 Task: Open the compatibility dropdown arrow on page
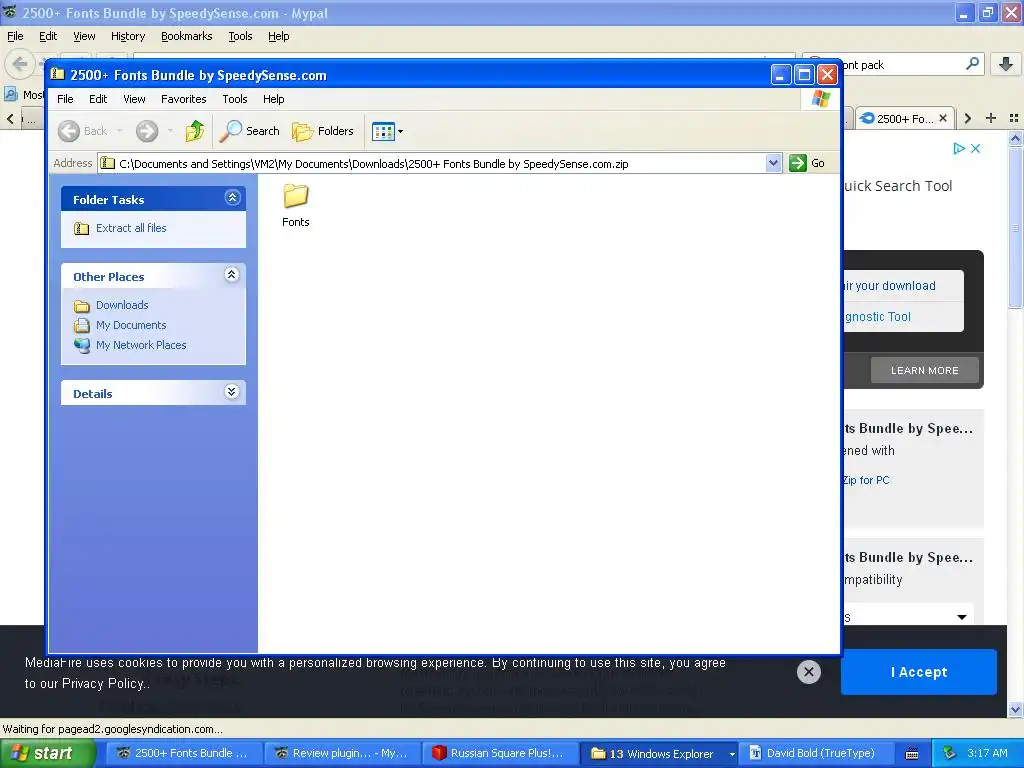962,617
